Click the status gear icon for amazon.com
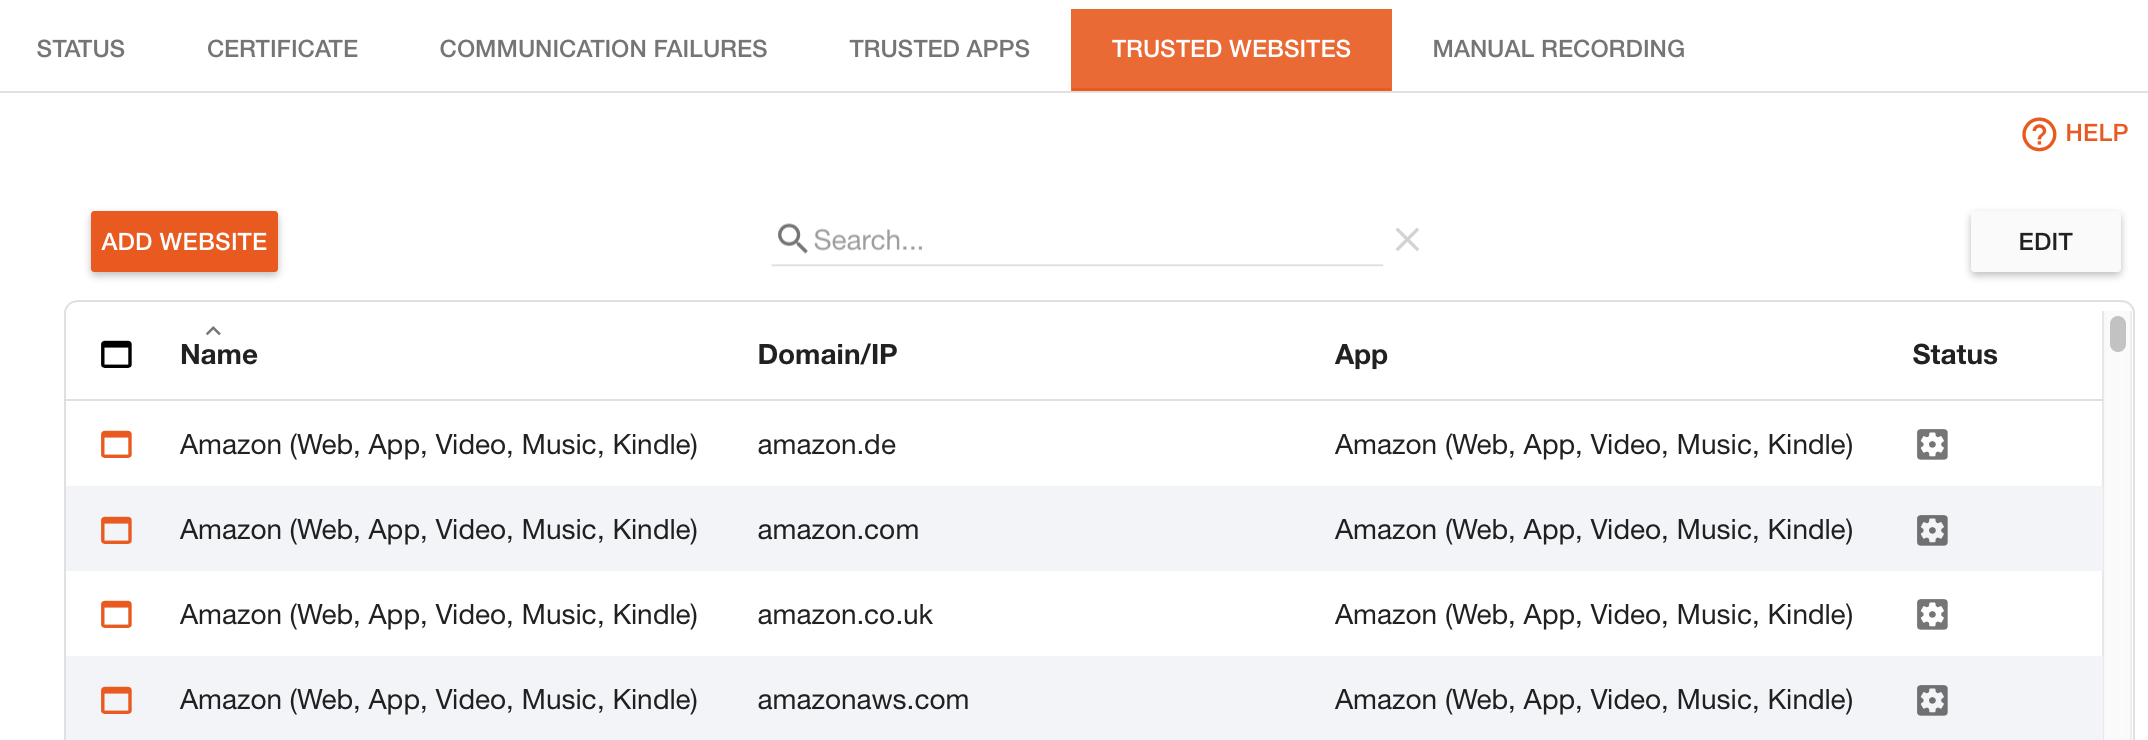The image size is (2148, 740). pyautogui.click(x=1932, y=530)
